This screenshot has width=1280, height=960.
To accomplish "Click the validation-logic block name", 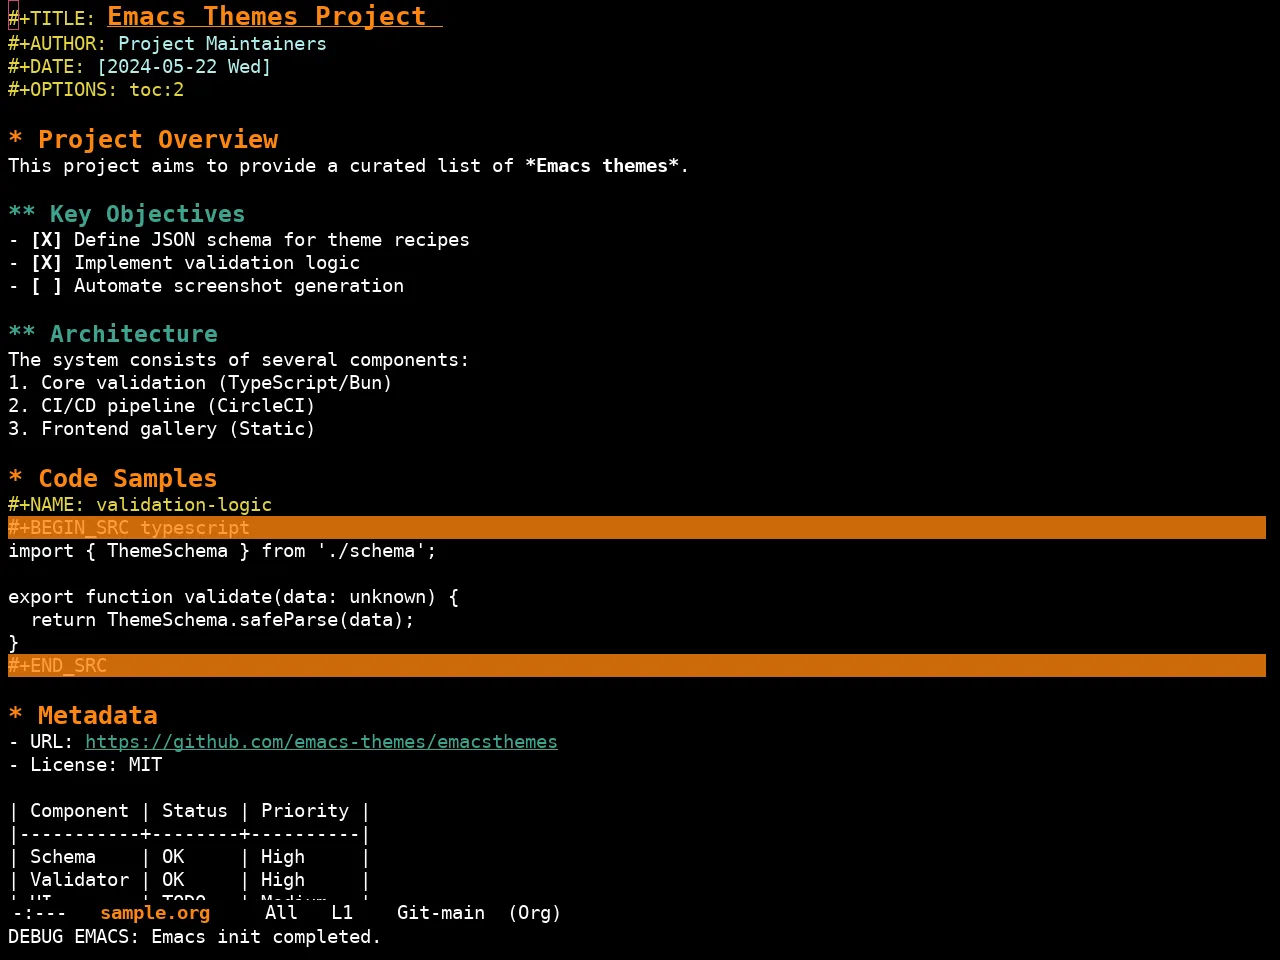I will [184, 505].
